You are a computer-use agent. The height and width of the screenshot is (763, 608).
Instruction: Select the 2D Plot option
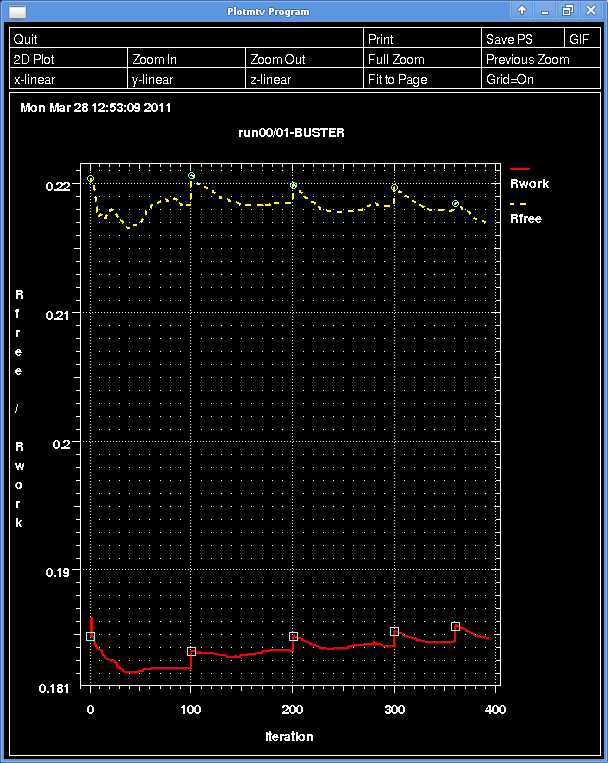[68, 59]
